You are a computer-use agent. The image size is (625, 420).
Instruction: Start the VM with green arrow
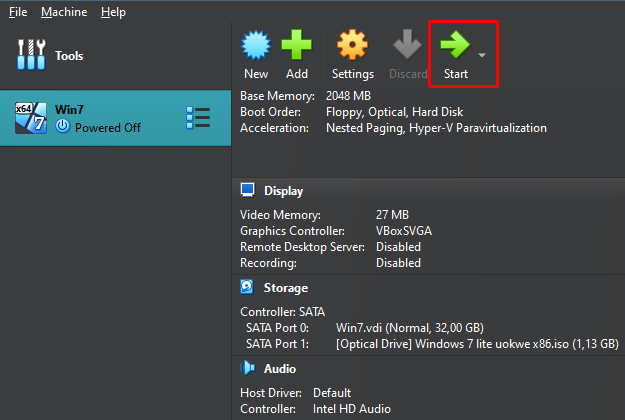(x=455, y=45)
